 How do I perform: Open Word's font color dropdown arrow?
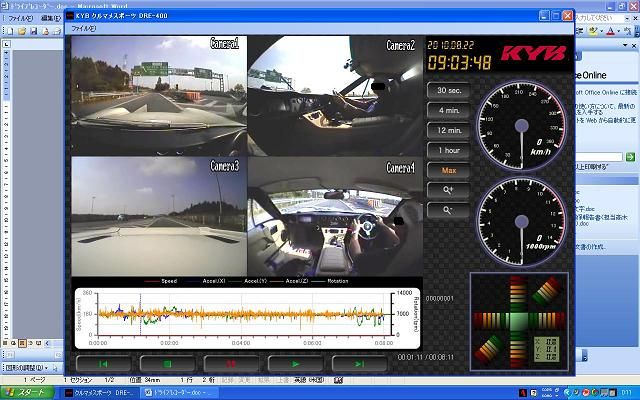click(618, 31)
